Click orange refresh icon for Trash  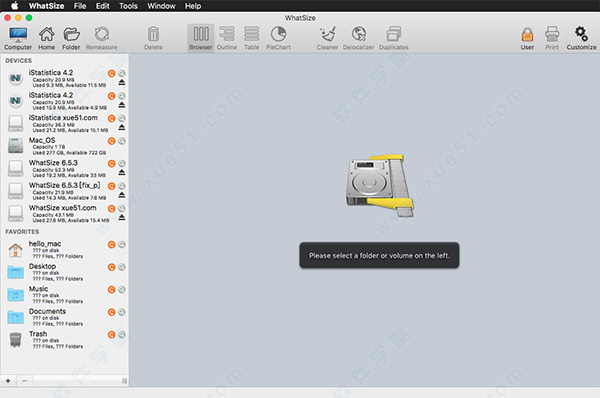coord(111,335)
